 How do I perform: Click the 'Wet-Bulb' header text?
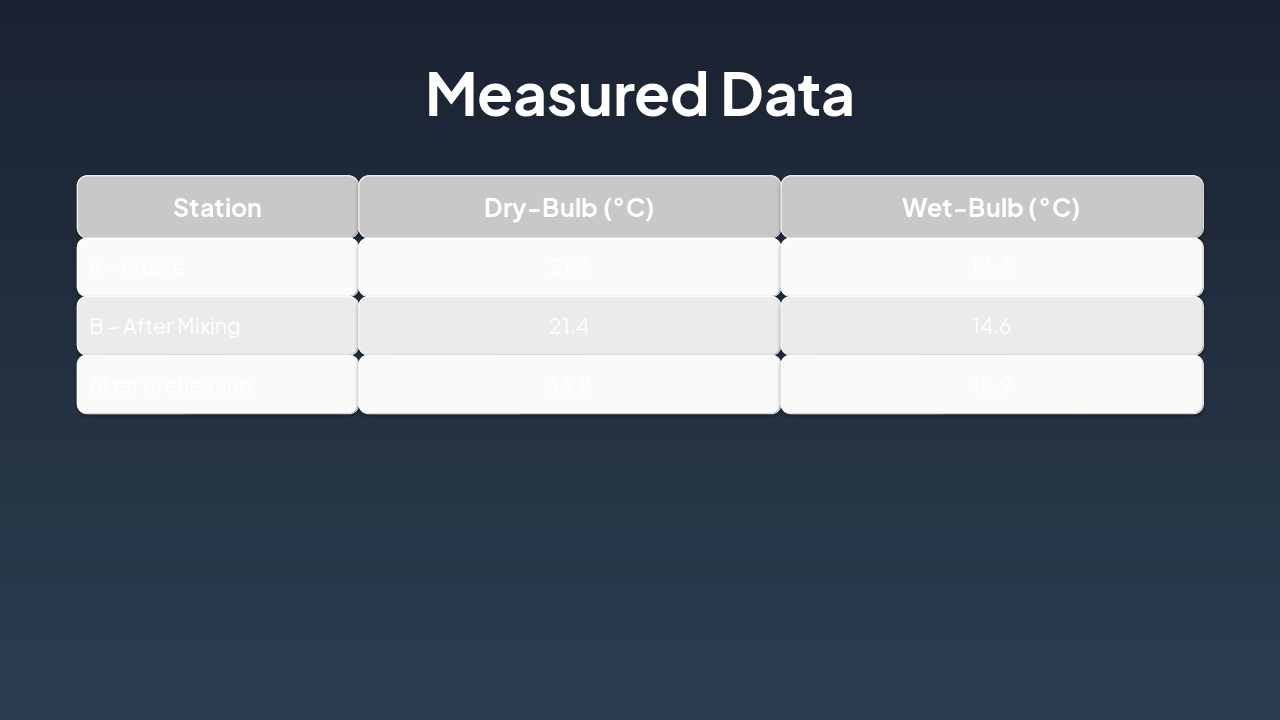pyautogui.click(x=962, y=207)
